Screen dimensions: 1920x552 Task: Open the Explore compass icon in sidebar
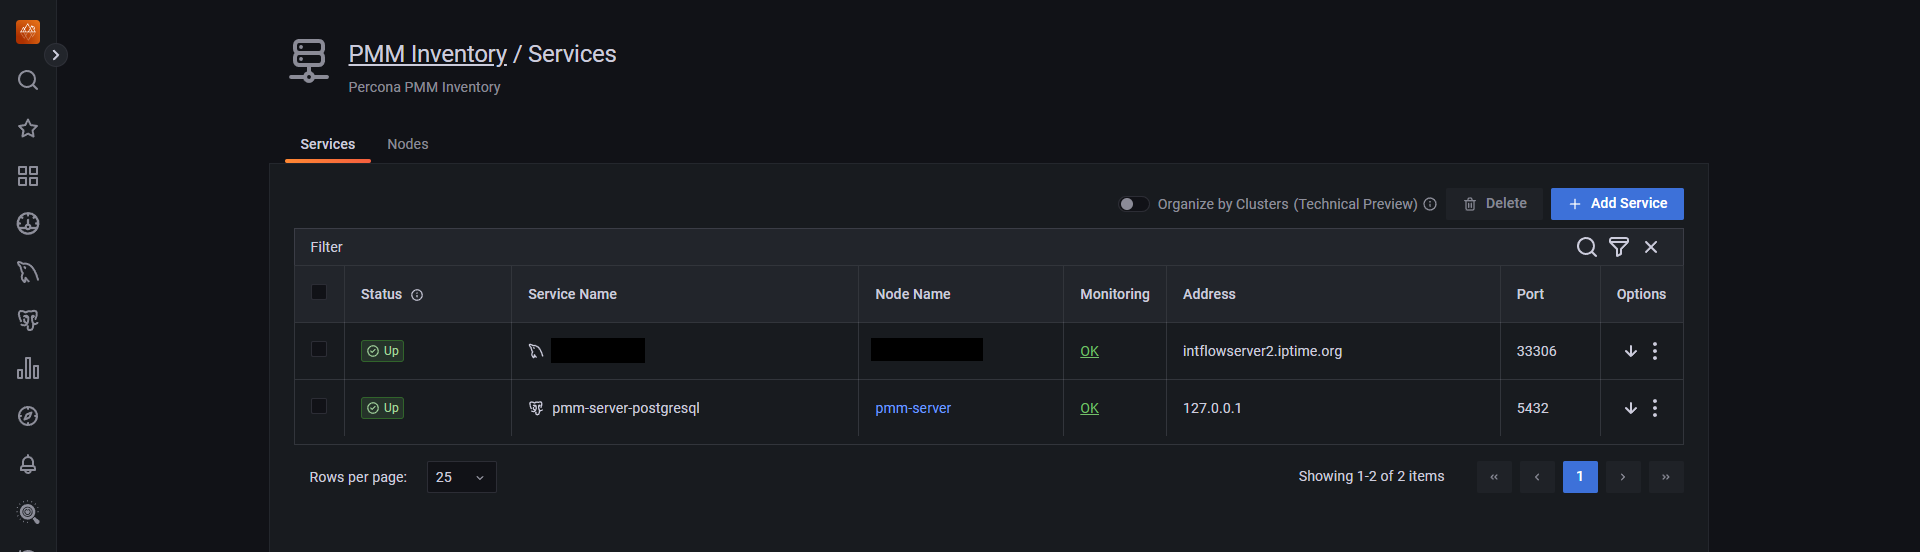click(x=28, y=416)
